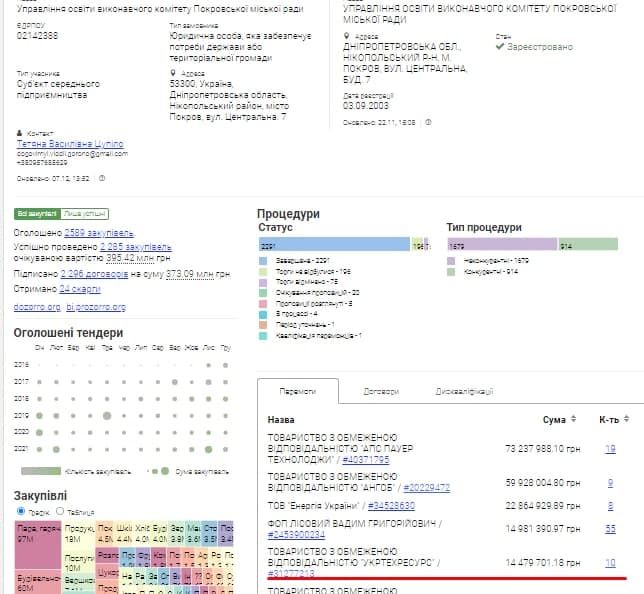Click the info icon after update time 22.11
The image size is (644, 594).
click(x=427, y=123)
